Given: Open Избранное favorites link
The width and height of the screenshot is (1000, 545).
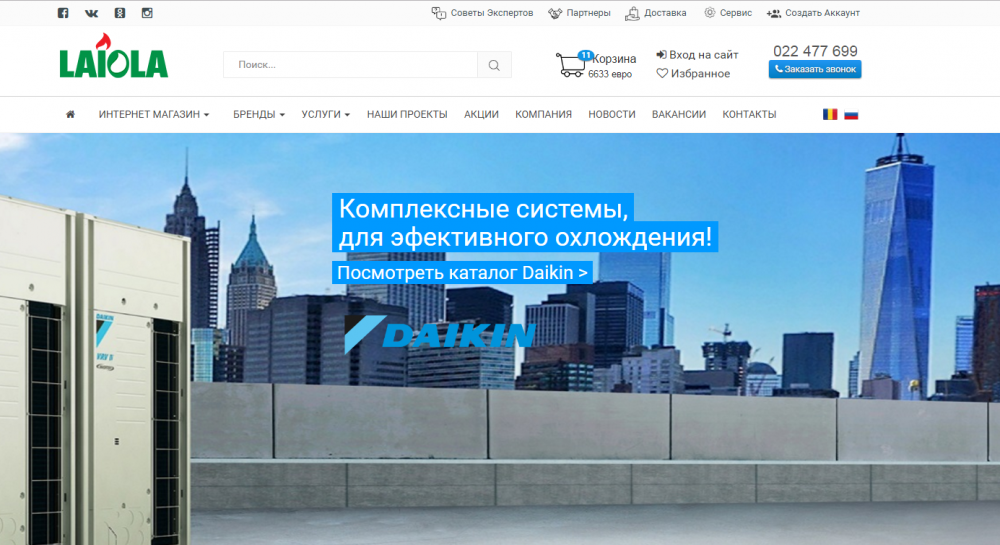Looking at the screenshot, I should [x=693, y=73].
